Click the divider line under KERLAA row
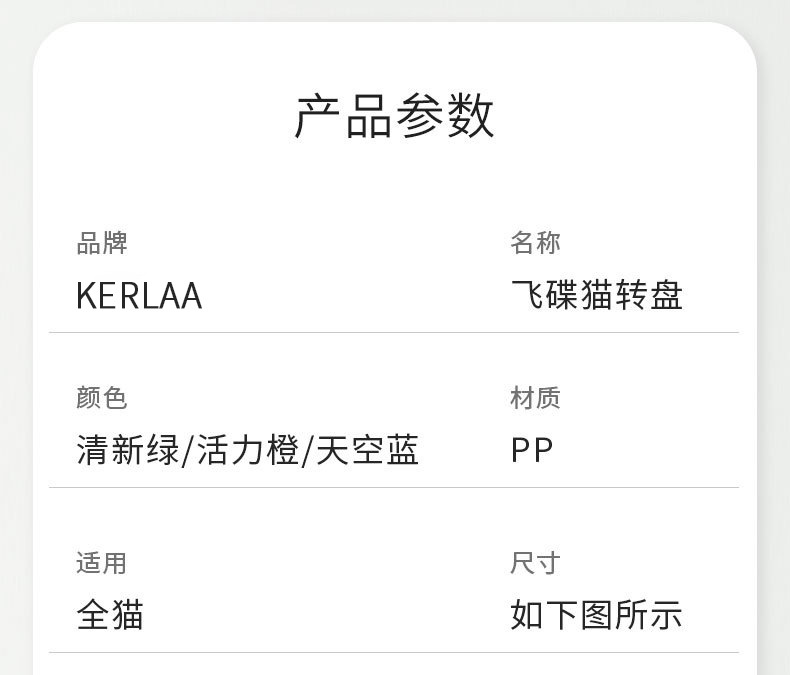Screen dimensions: 790x675 coord(394,332)
